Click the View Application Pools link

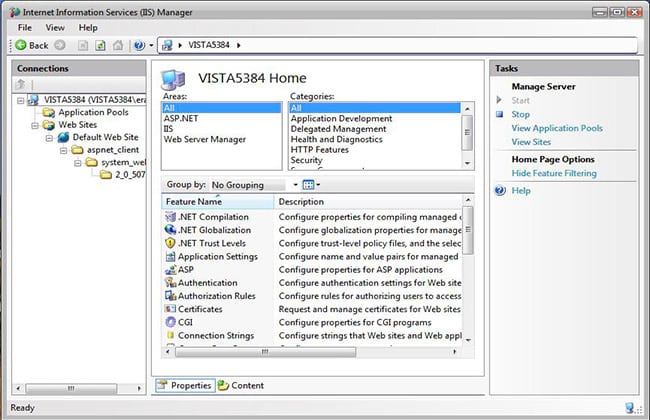tap(556, 128)
